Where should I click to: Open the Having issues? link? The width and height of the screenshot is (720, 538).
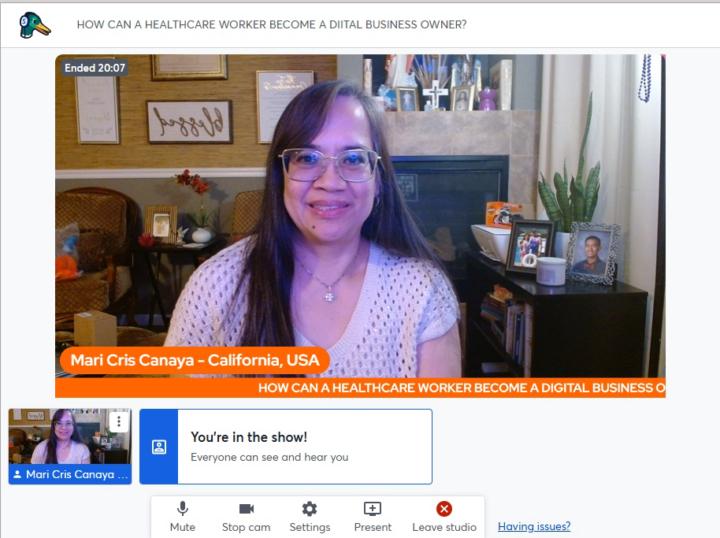click(534, 526)
